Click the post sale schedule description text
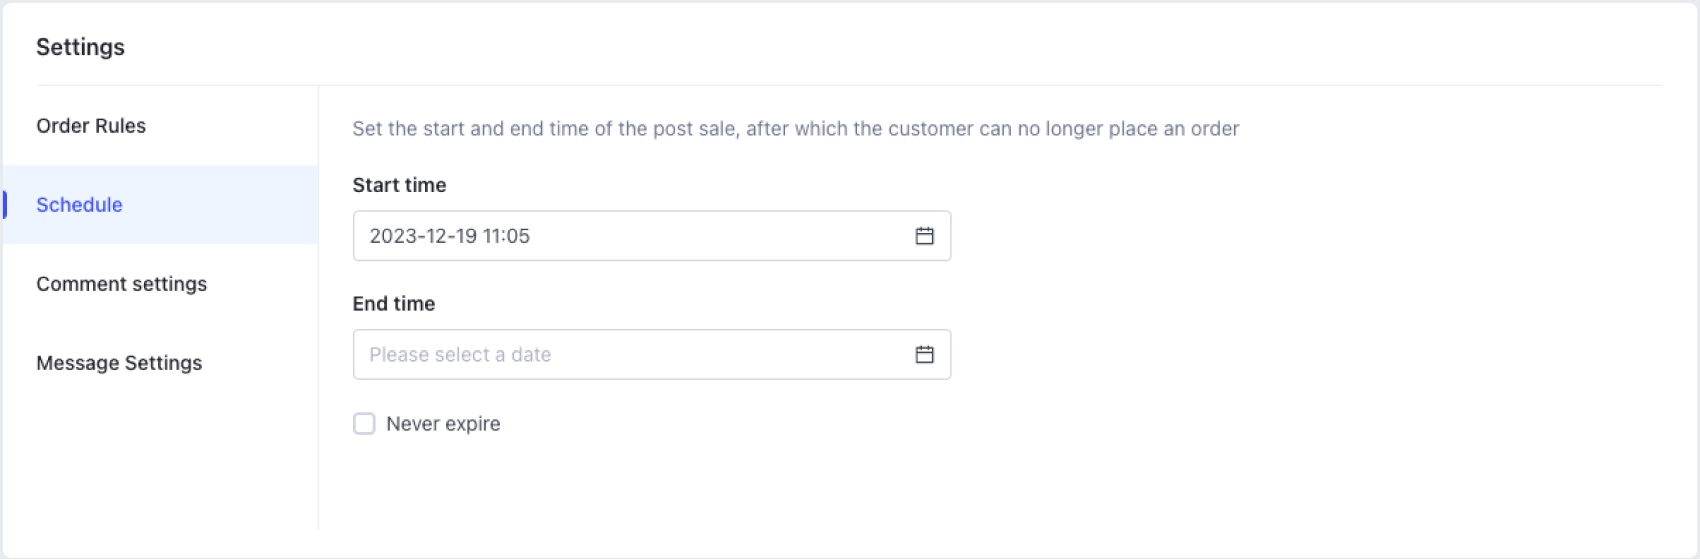 click(795, 129)
